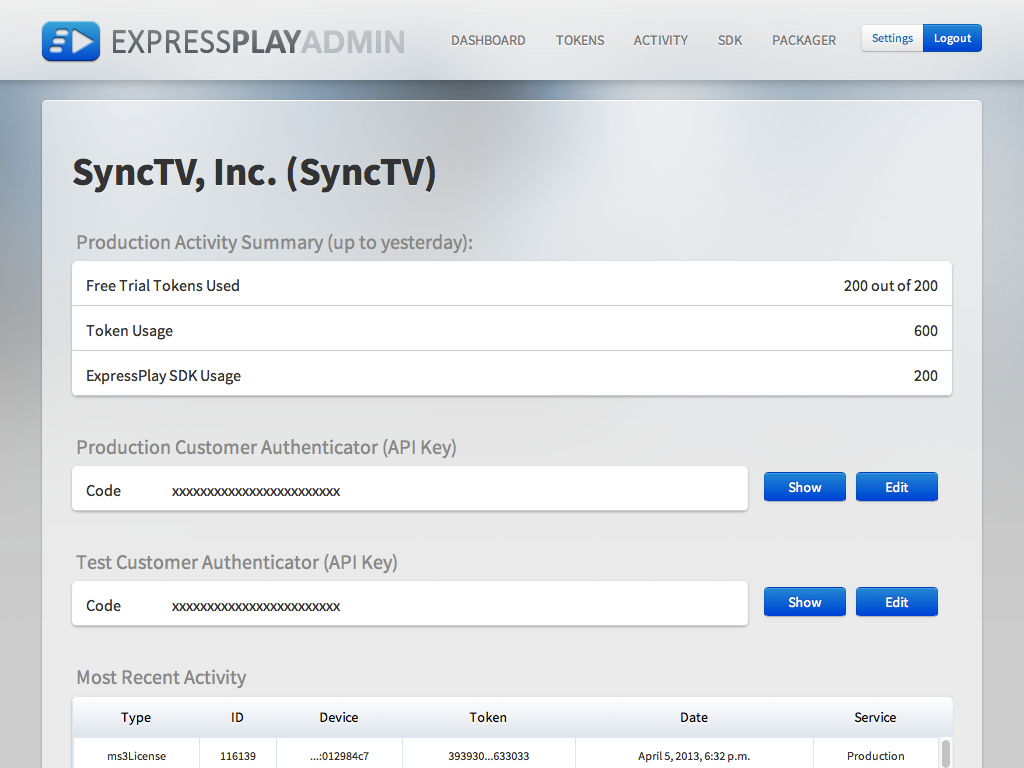Edit the Test Customer Authenticator key
Screen dimensions: 1024x768
click(896, 602)
